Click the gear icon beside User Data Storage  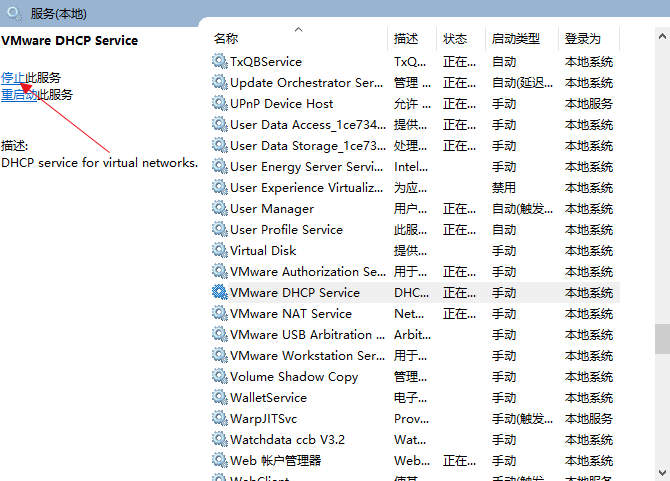pos(220,145)
